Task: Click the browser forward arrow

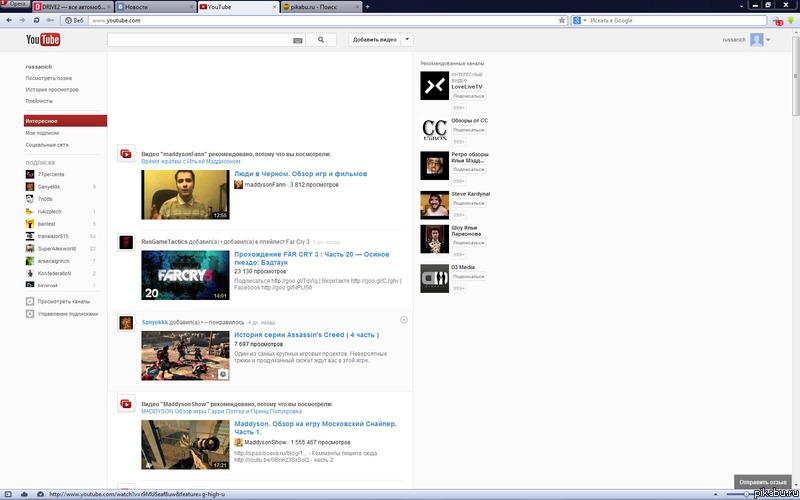Action: (22, 20)
